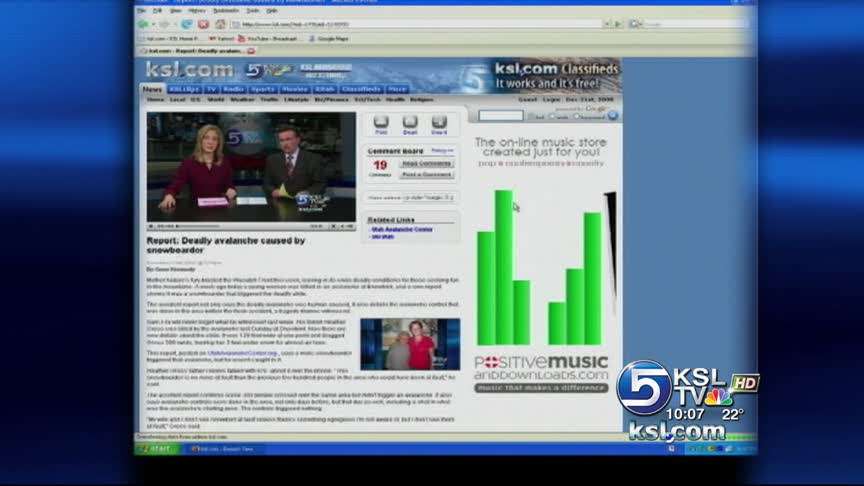Go to the browser Home page icon
The width and height of the screenshot is (864, 486).
pyautogui.click(x=220, y=24)
